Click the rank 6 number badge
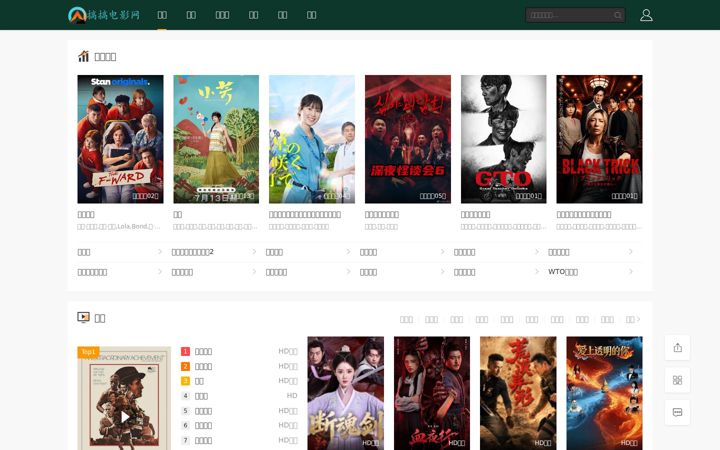The height and width of the screenshot is (450, 720). tap(185, 425)
